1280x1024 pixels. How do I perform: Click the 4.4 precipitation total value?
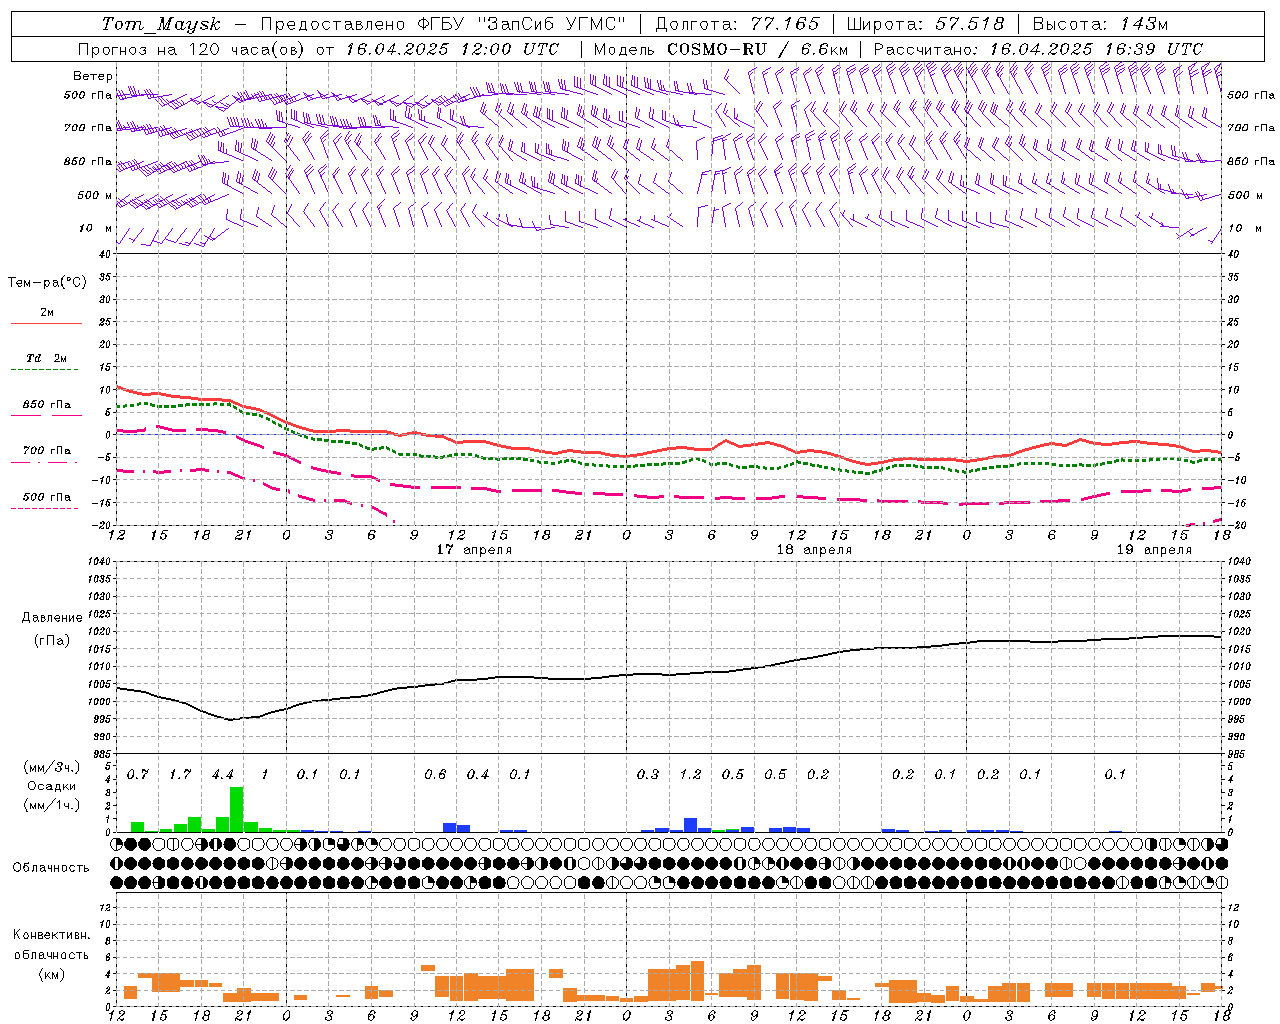click(x=223, y=775)
